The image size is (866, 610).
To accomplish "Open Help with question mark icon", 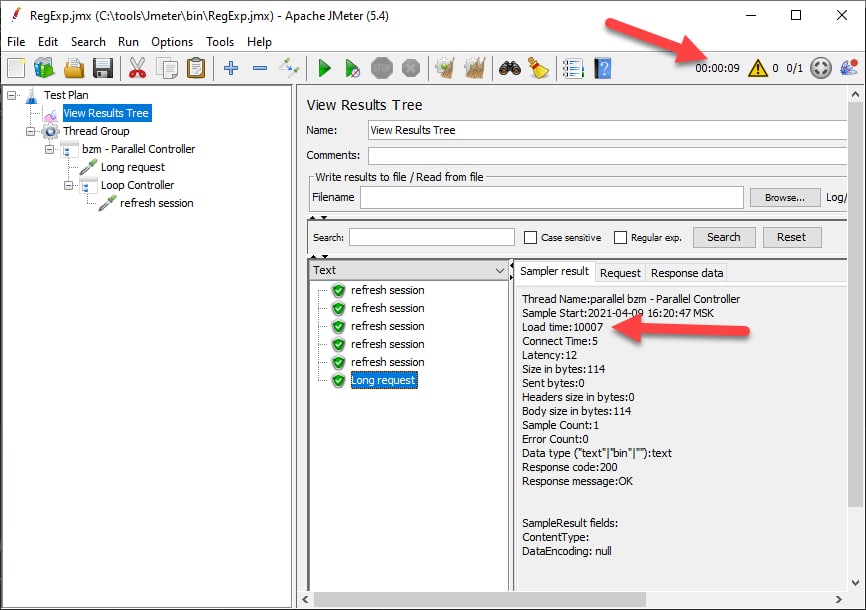I will [x=603, y=69].
